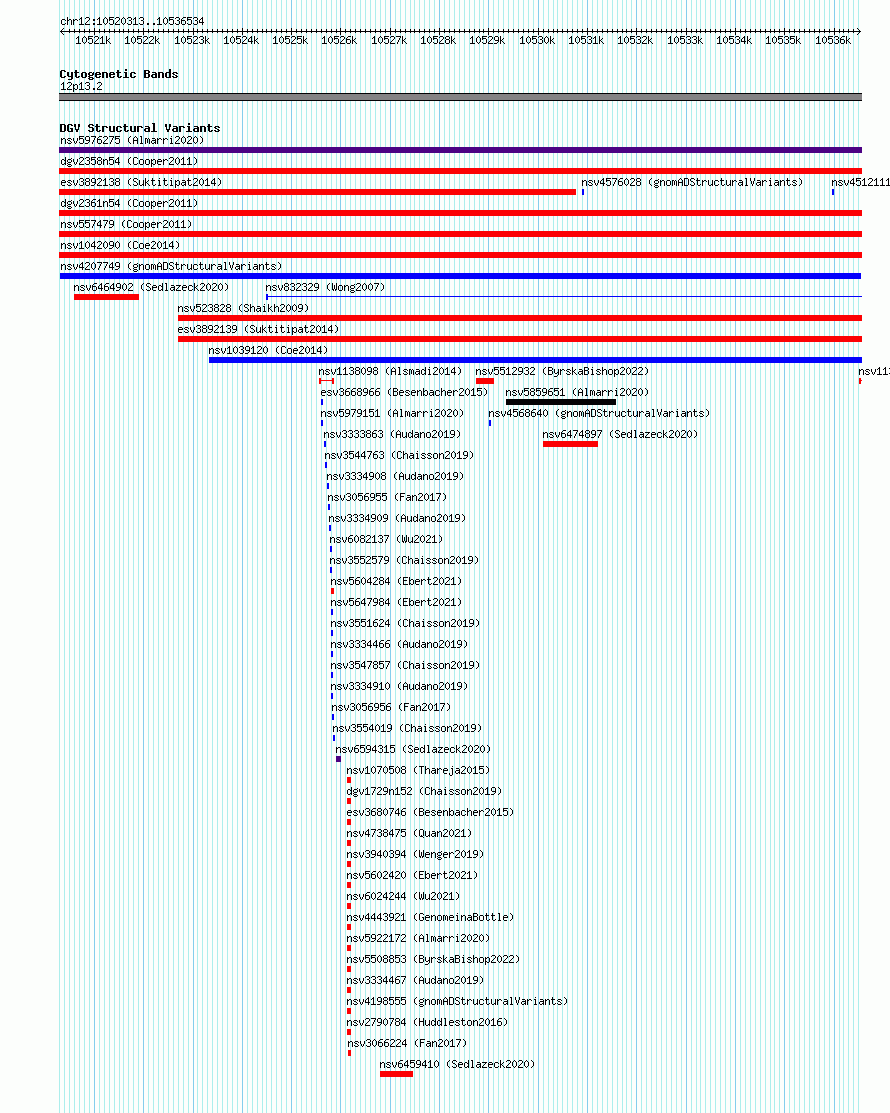
Task: Select nsv4738475 (Quan2021) entry
Action: 410,833
